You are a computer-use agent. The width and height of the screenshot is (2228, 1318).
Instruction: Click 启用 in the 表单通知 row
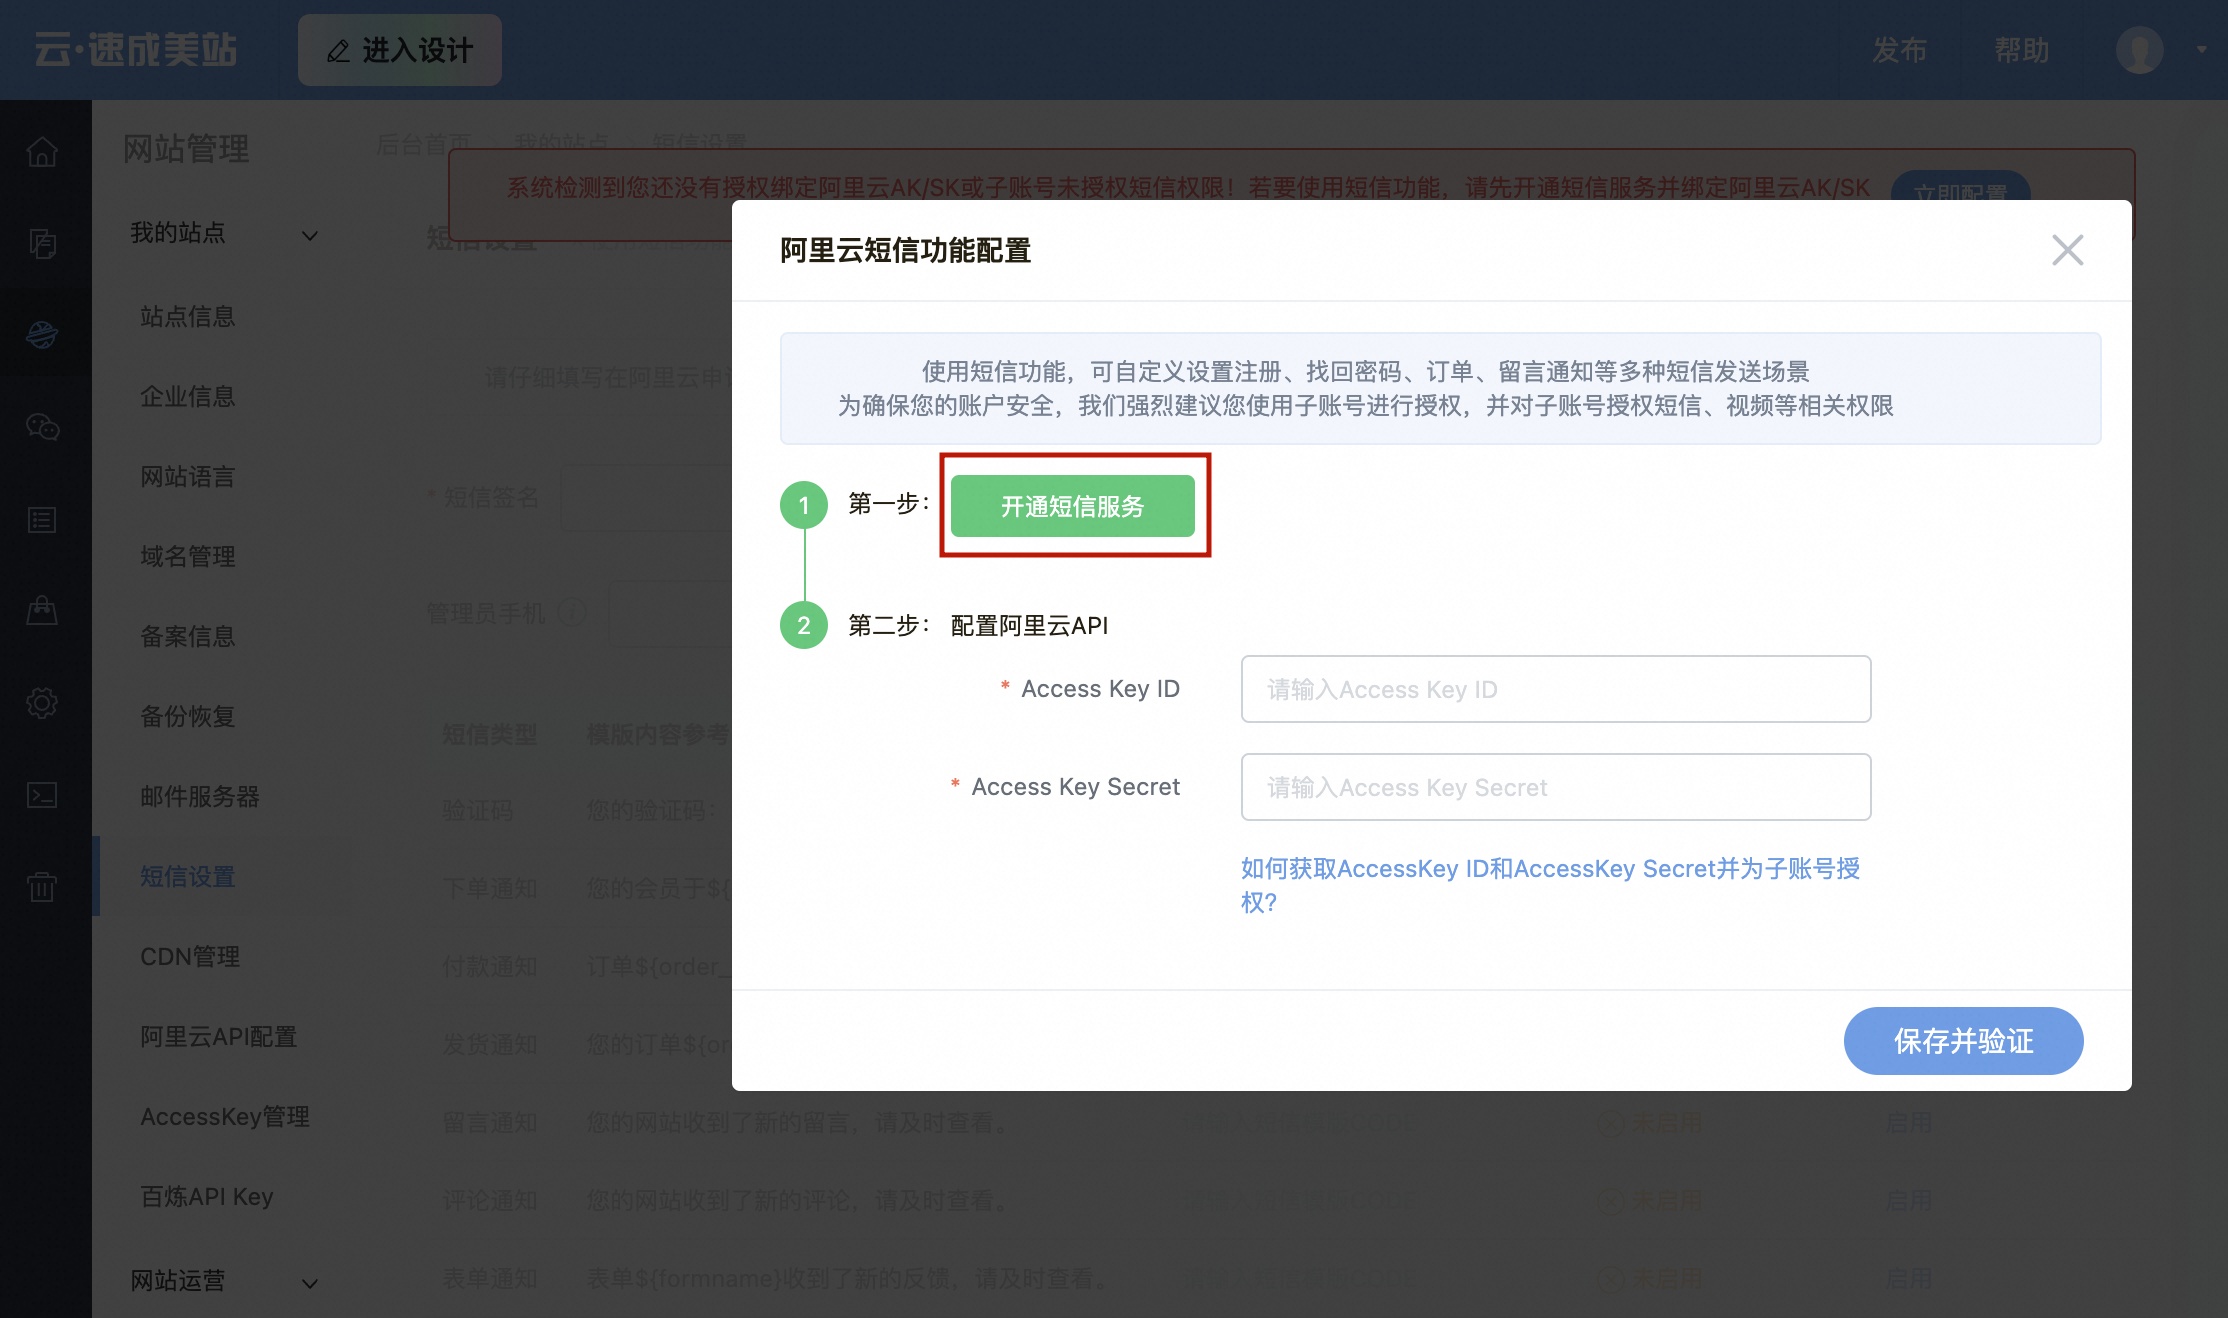tap(1908, 1279)
